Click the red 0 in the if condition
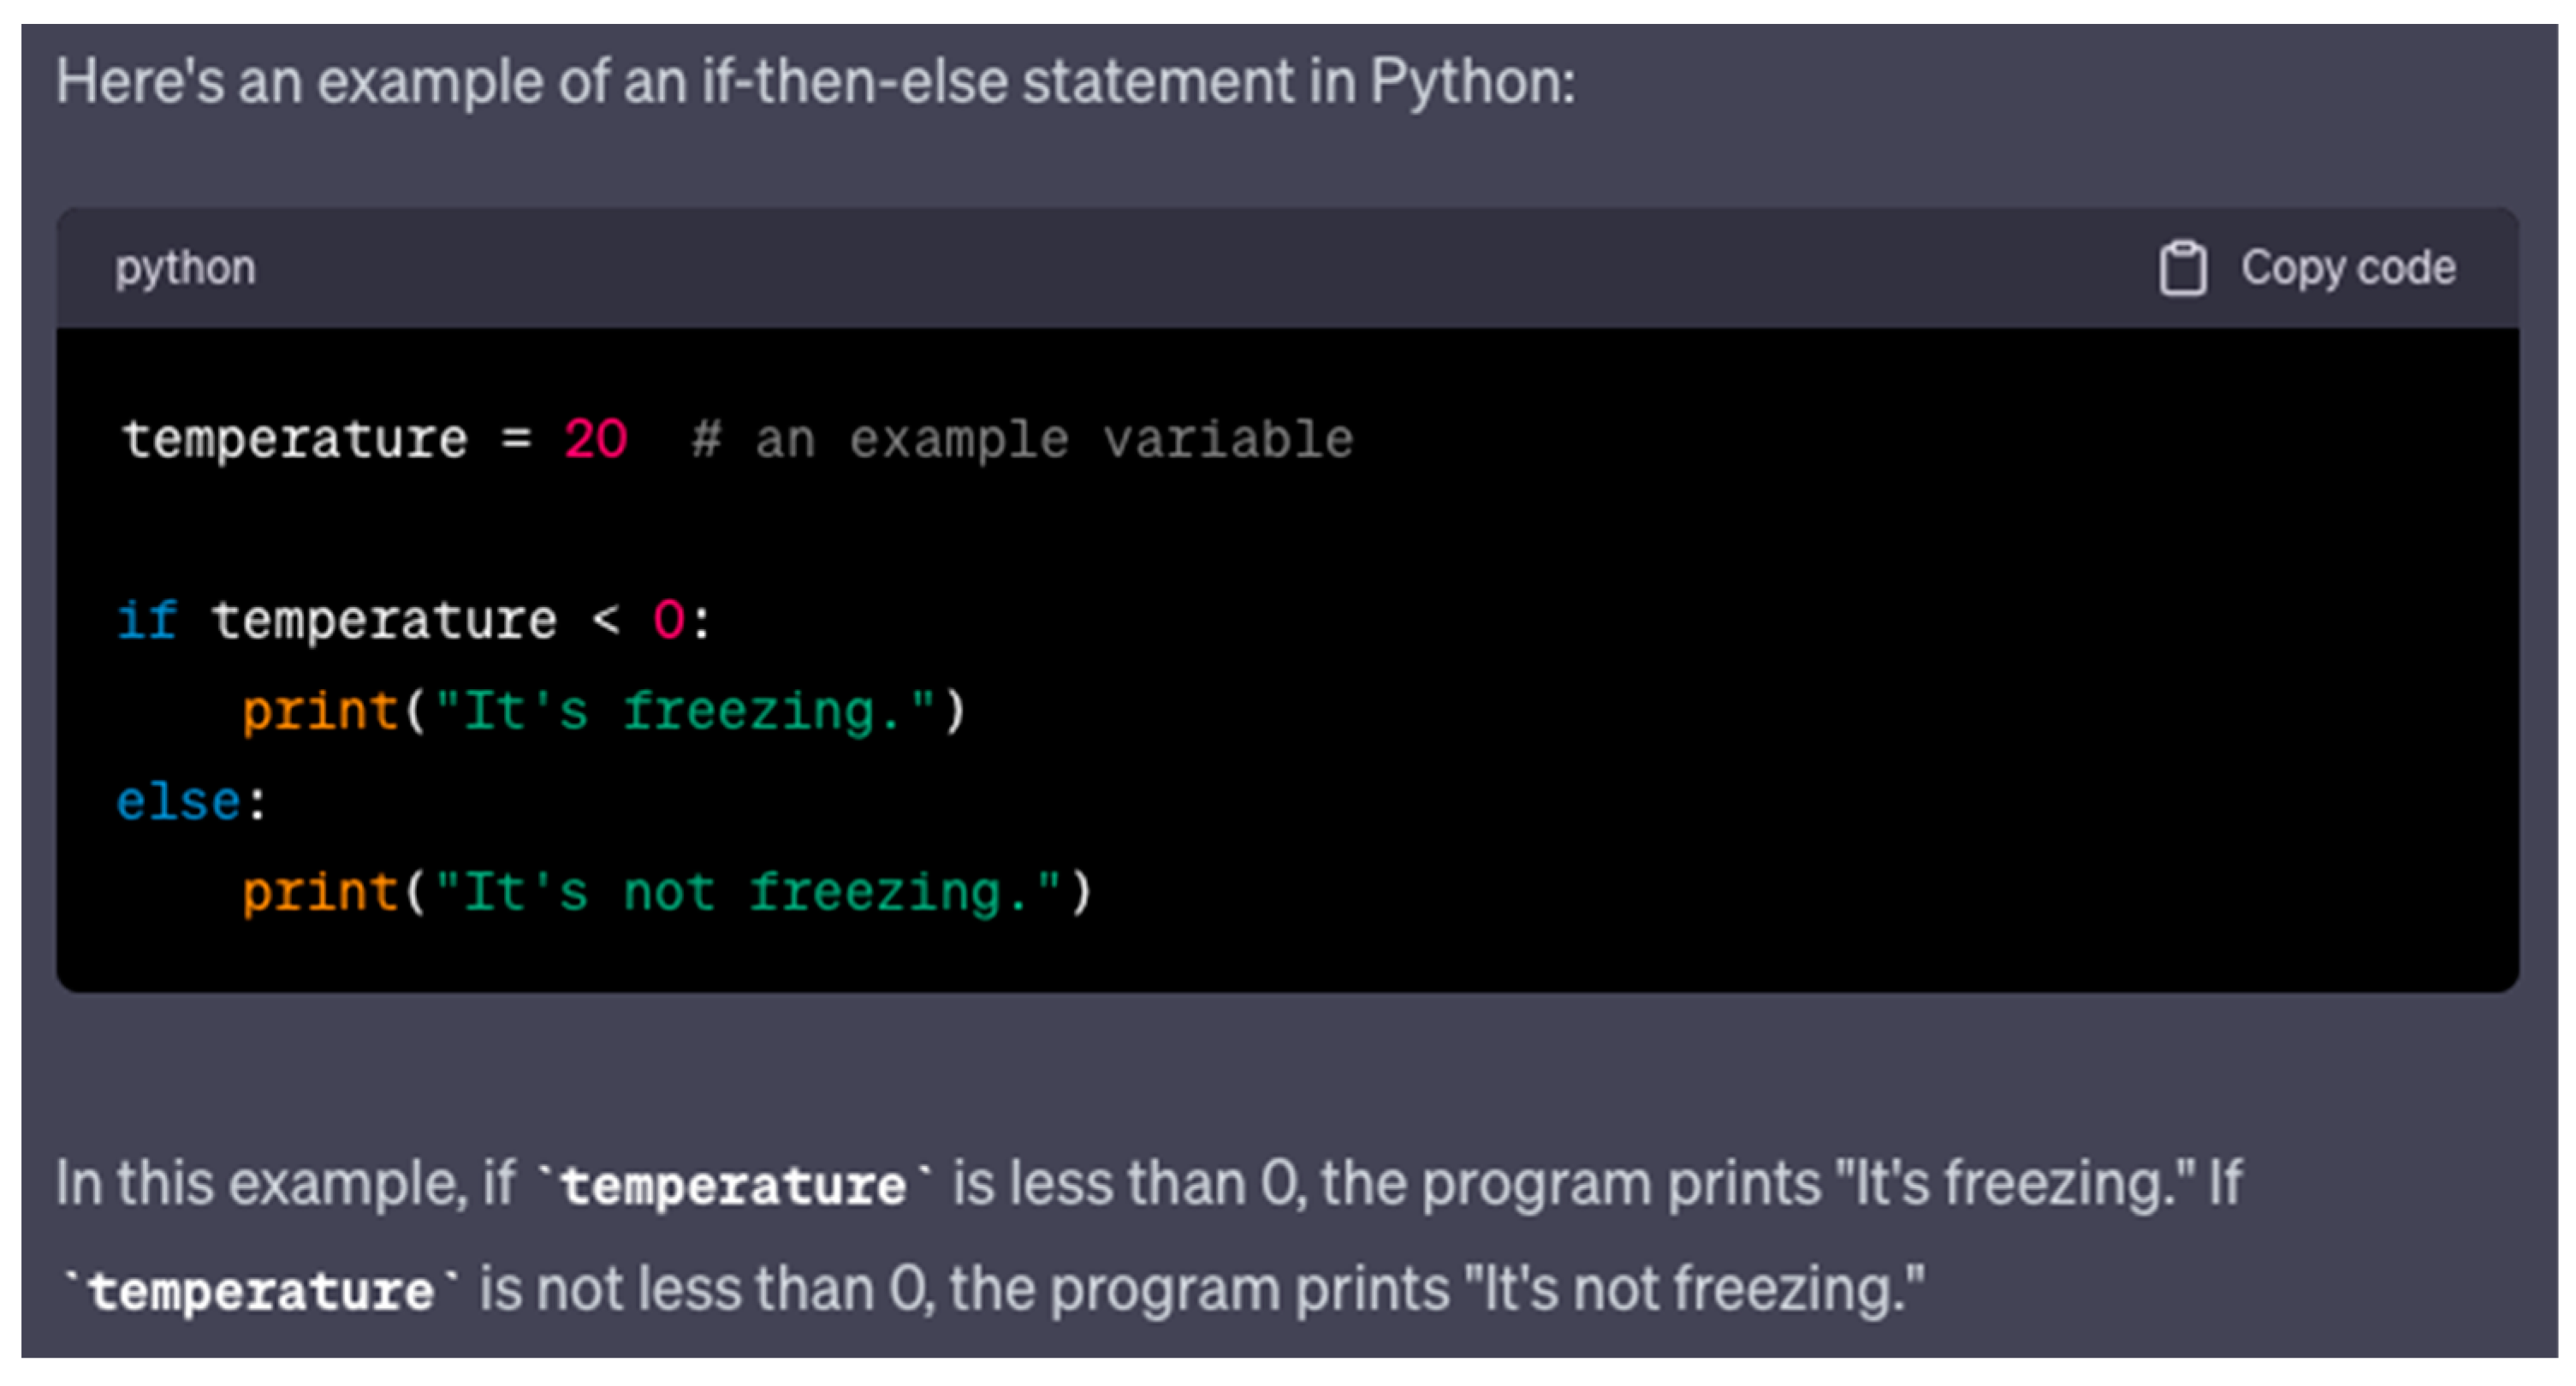Screen dimensions: 2576x1386 pyautogui.click(x=668, y=620)
